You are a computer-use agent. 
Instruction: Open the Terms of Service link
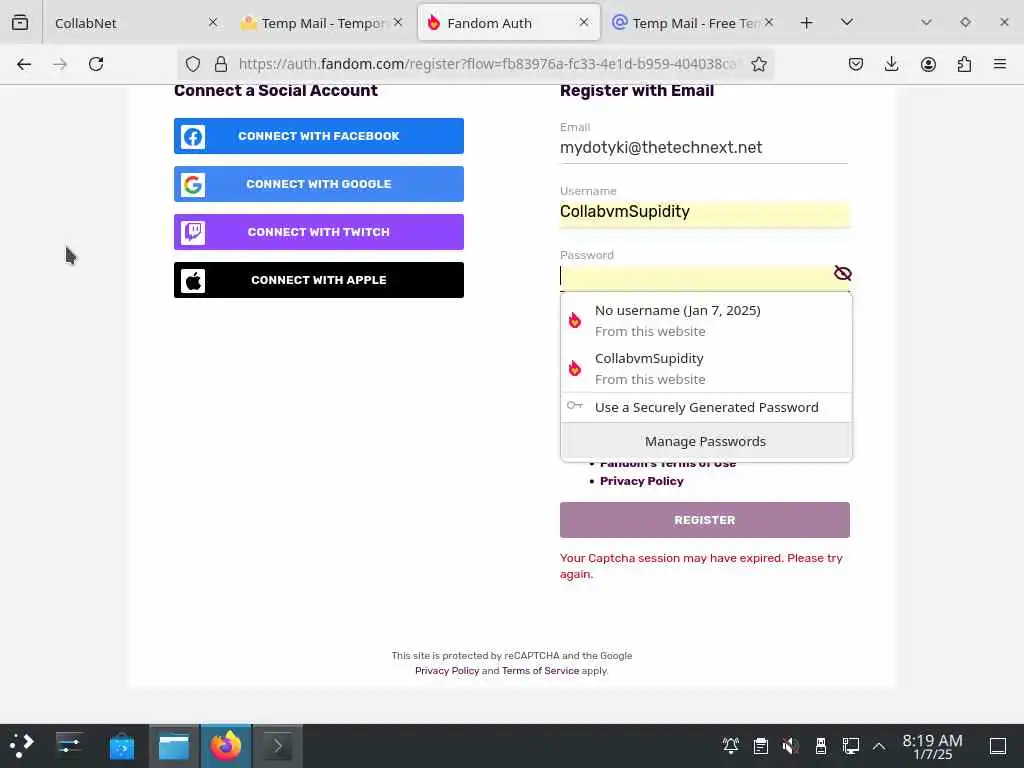pyautogui.click(x=540, y=671)
